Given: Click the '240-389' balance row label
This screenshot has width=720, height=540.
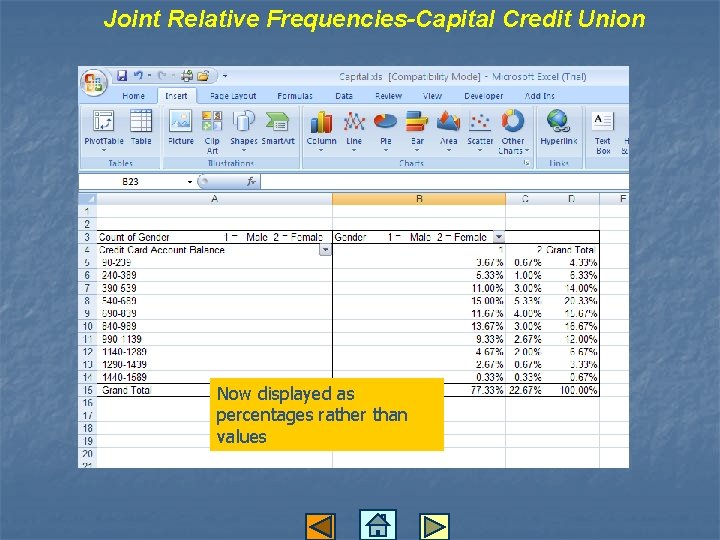Looking at the screenshot, I should (119, 276).
